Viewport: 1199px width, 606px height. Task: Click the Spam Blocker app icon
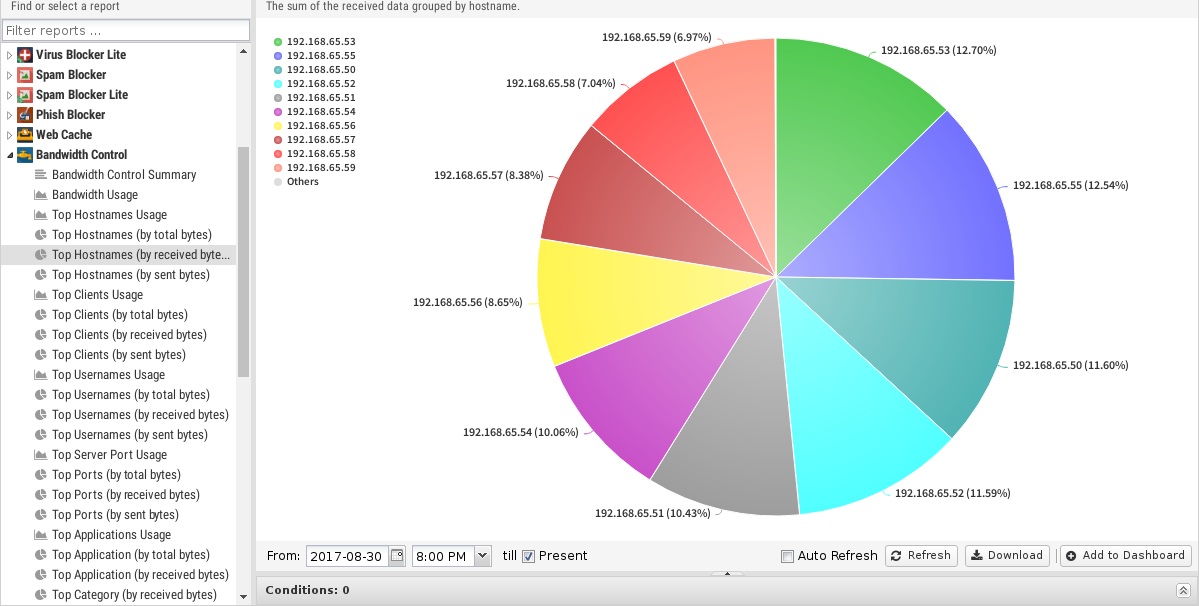pos(25,75)
